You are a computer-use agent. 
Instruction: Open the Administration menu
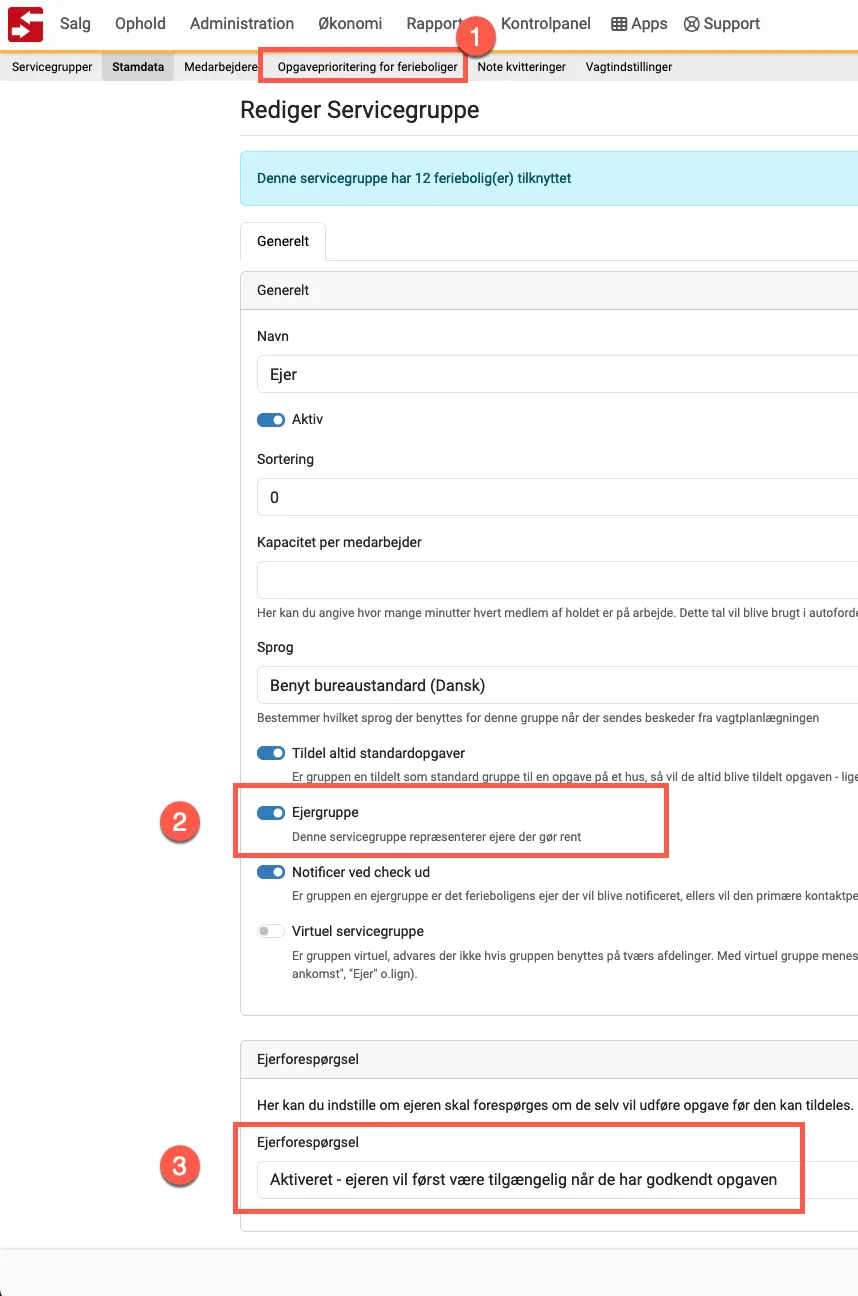pyautogui.click(x=241, y=23)
